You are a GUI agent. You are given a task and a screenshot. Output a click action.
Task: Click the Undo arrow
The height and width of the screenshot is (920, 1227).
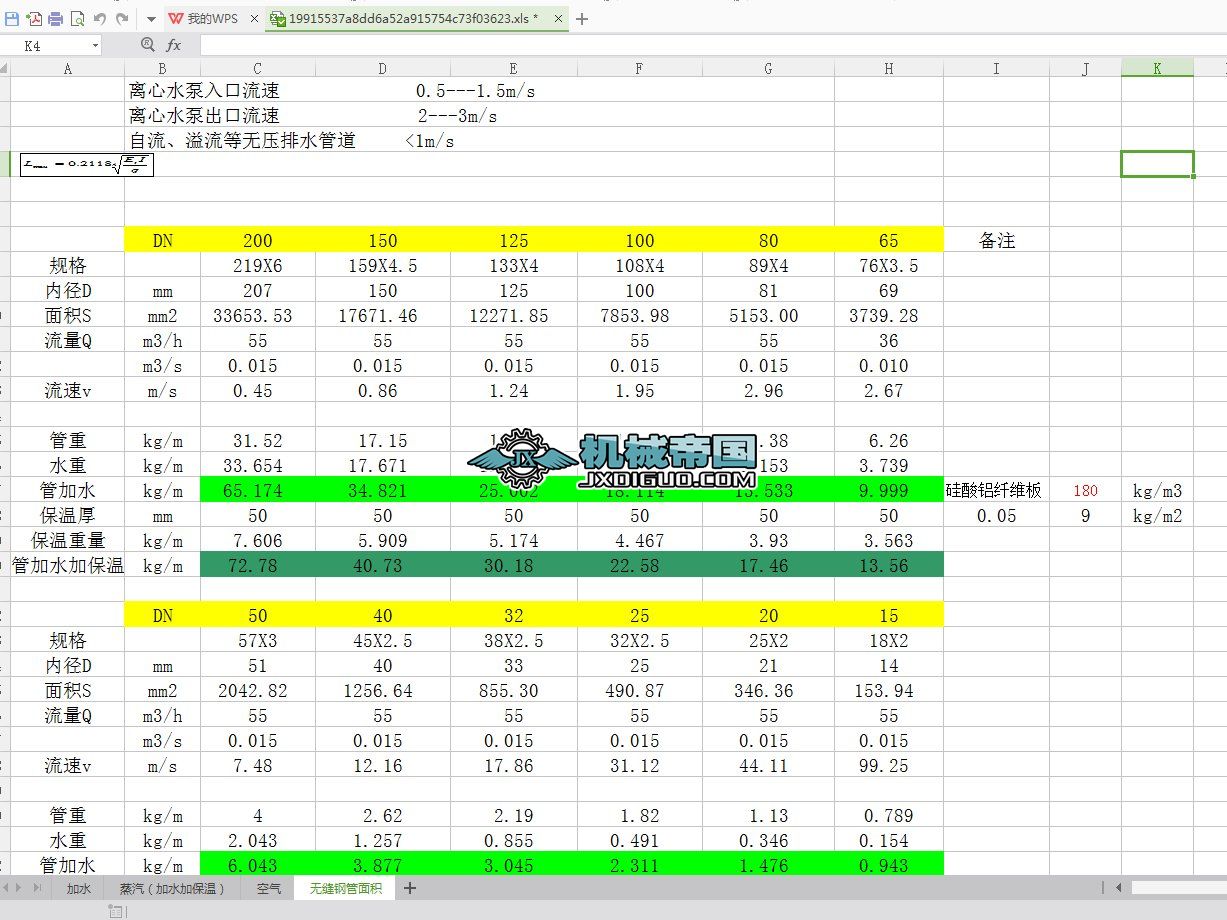point(100,19)
